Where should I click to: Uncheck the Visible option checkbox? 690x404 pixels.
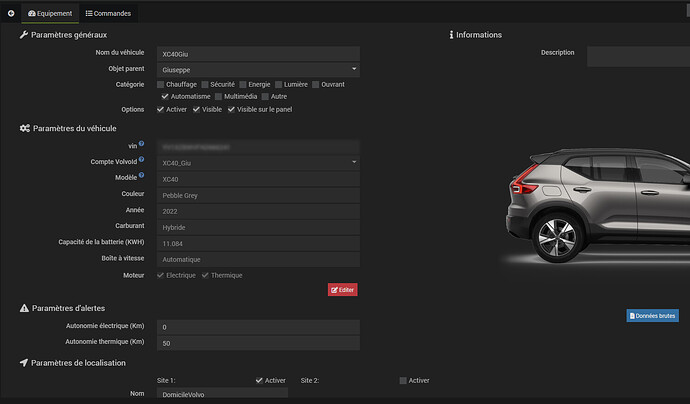196,110
